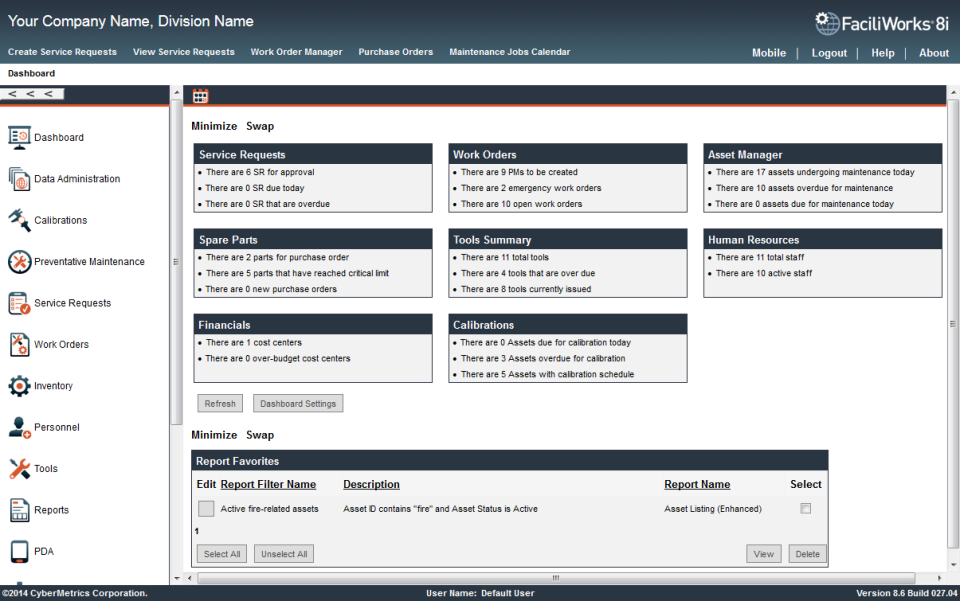
Task: Open the Tools wrench icon
Action: (x=19, y=469)
